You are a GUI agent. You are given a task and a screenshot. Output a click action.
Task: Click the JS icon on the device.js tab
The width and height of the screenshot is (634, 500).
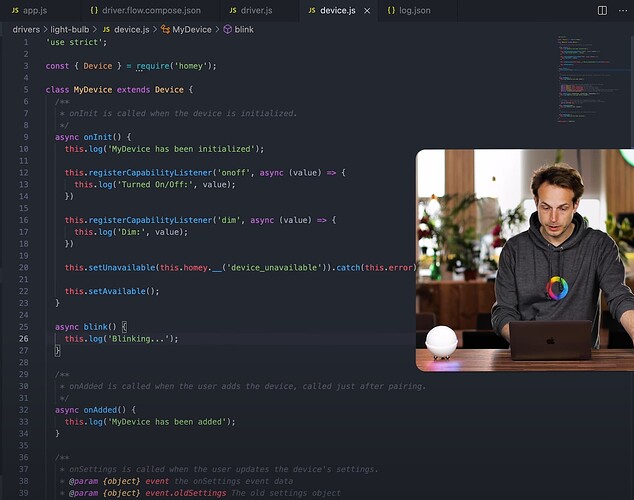pos(312,11)
